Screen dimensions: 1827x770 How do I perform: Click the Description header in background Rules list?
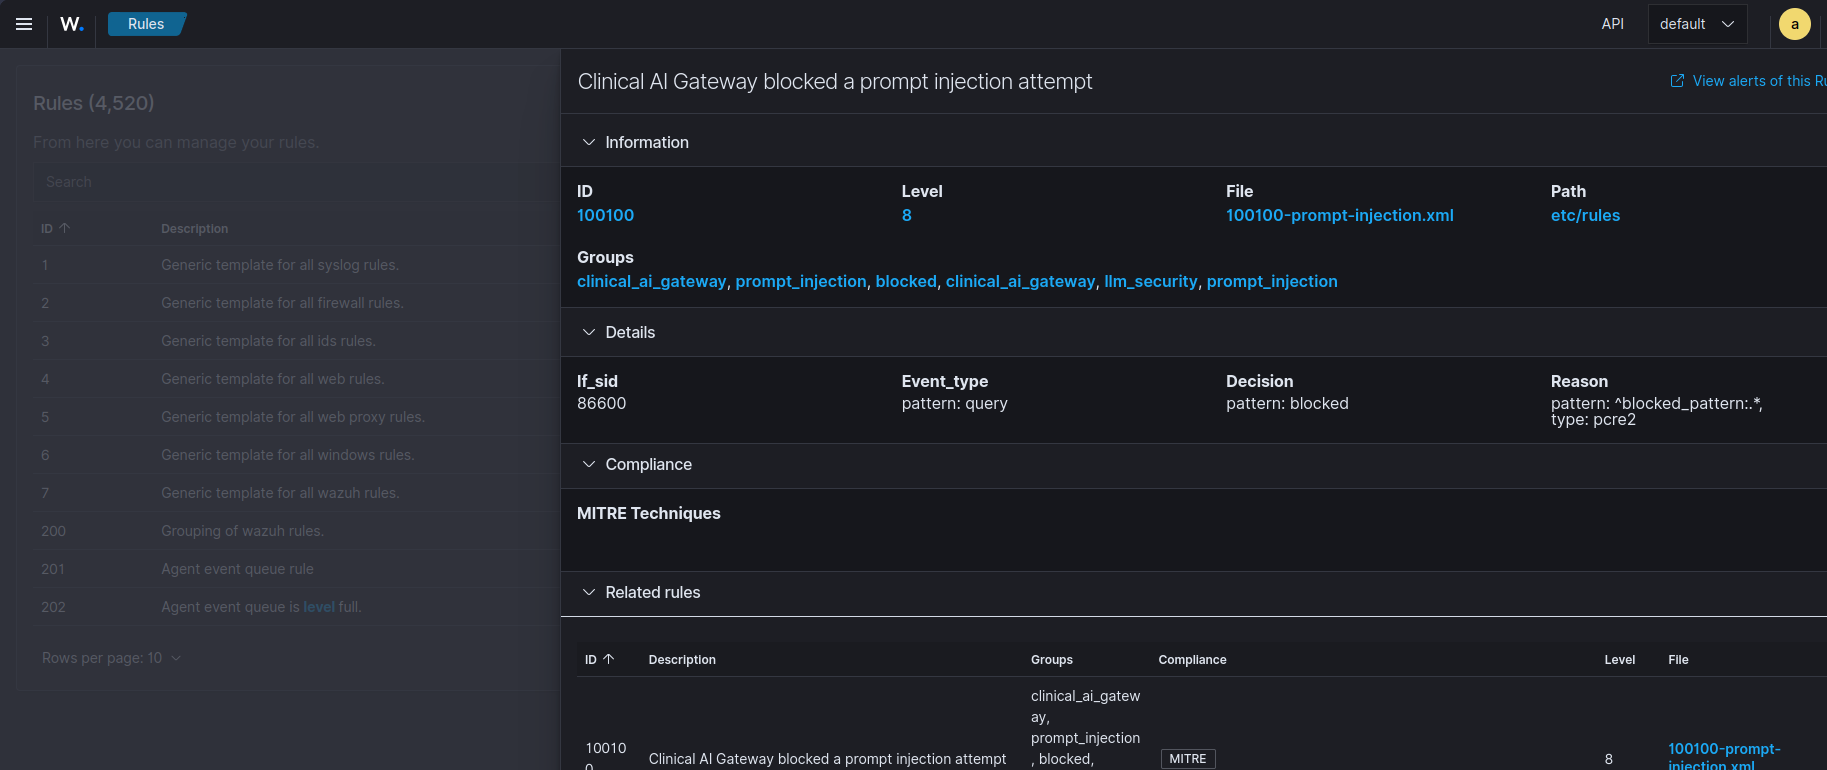(194, 229)
